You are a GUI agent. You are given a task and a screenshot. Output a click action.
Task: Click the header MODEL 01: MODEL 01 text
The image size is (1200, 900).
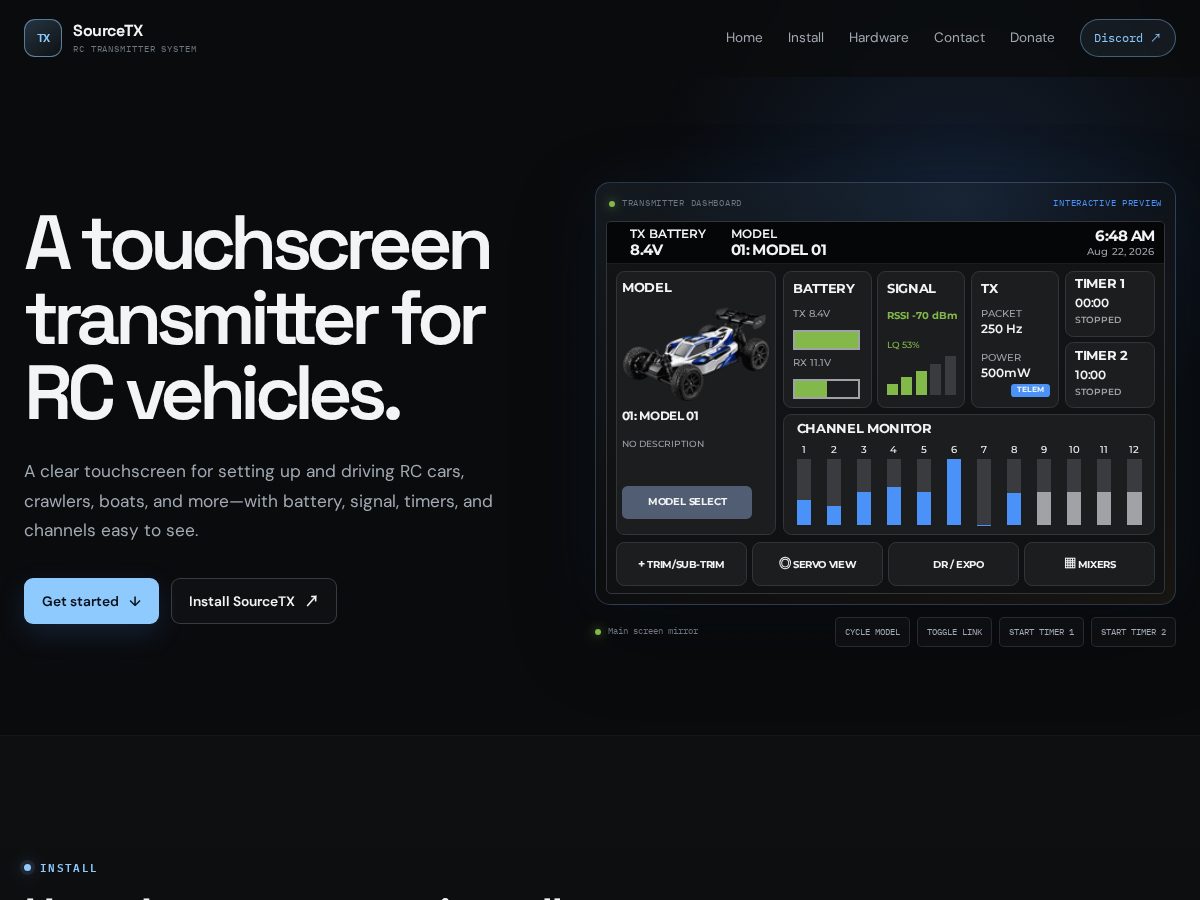point(779,242)
